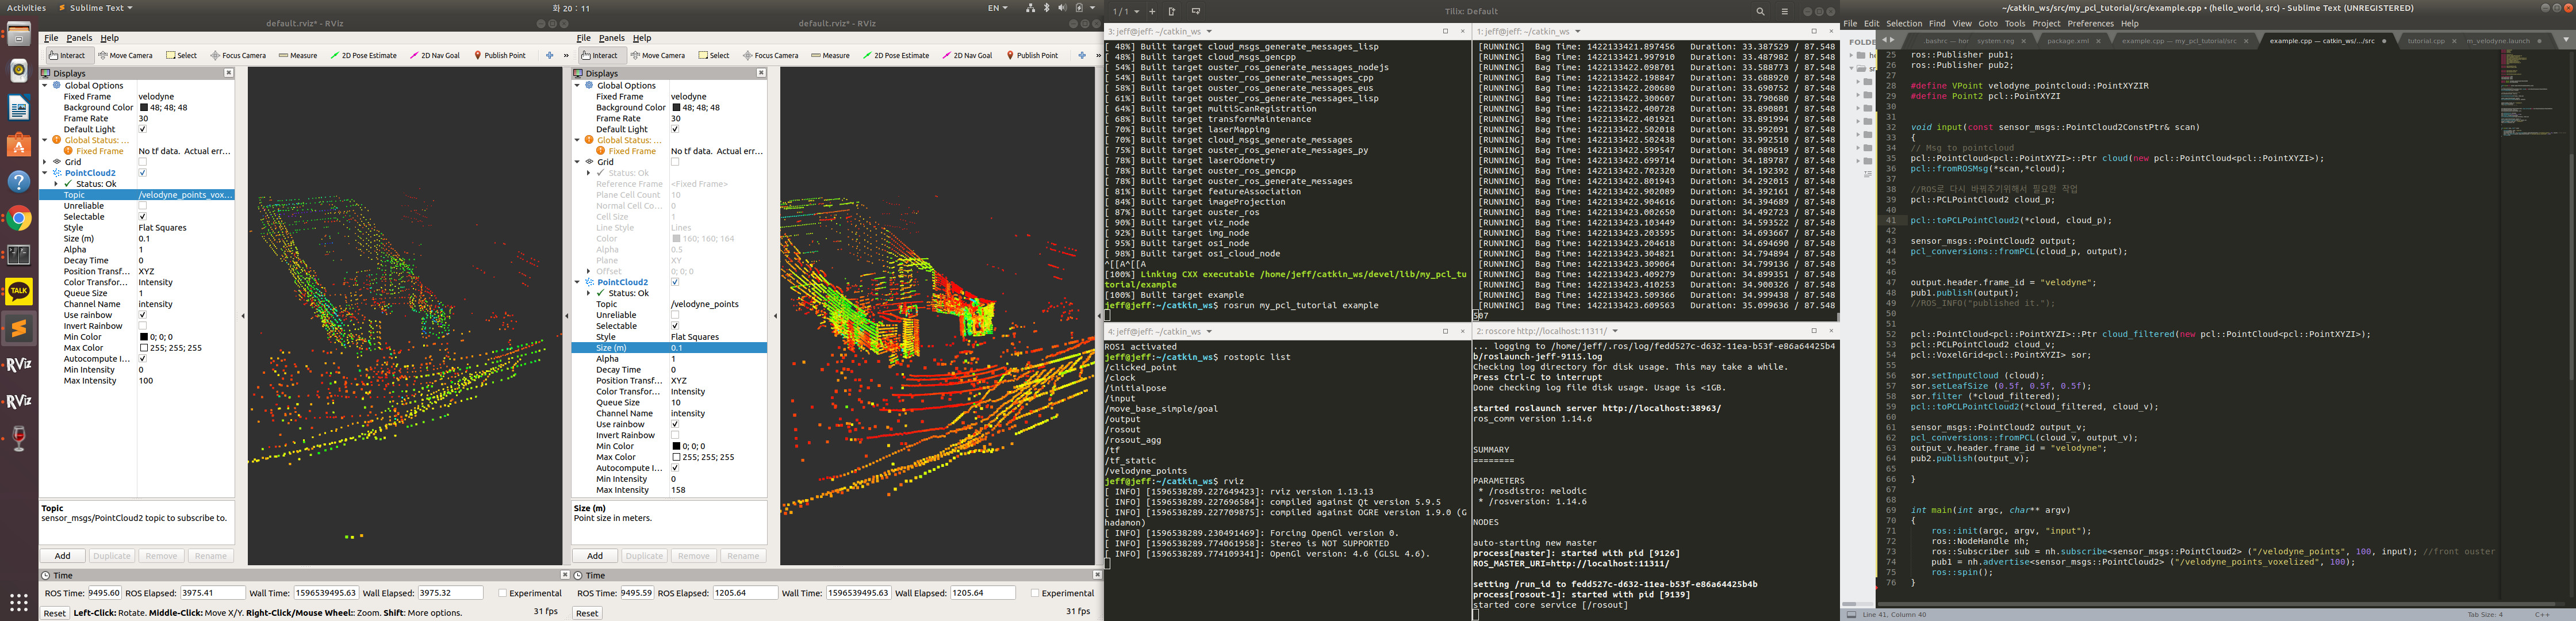Screen dimensions: 2576x621
Task: Click Add button in right RViz
Action: pos(595,556)
